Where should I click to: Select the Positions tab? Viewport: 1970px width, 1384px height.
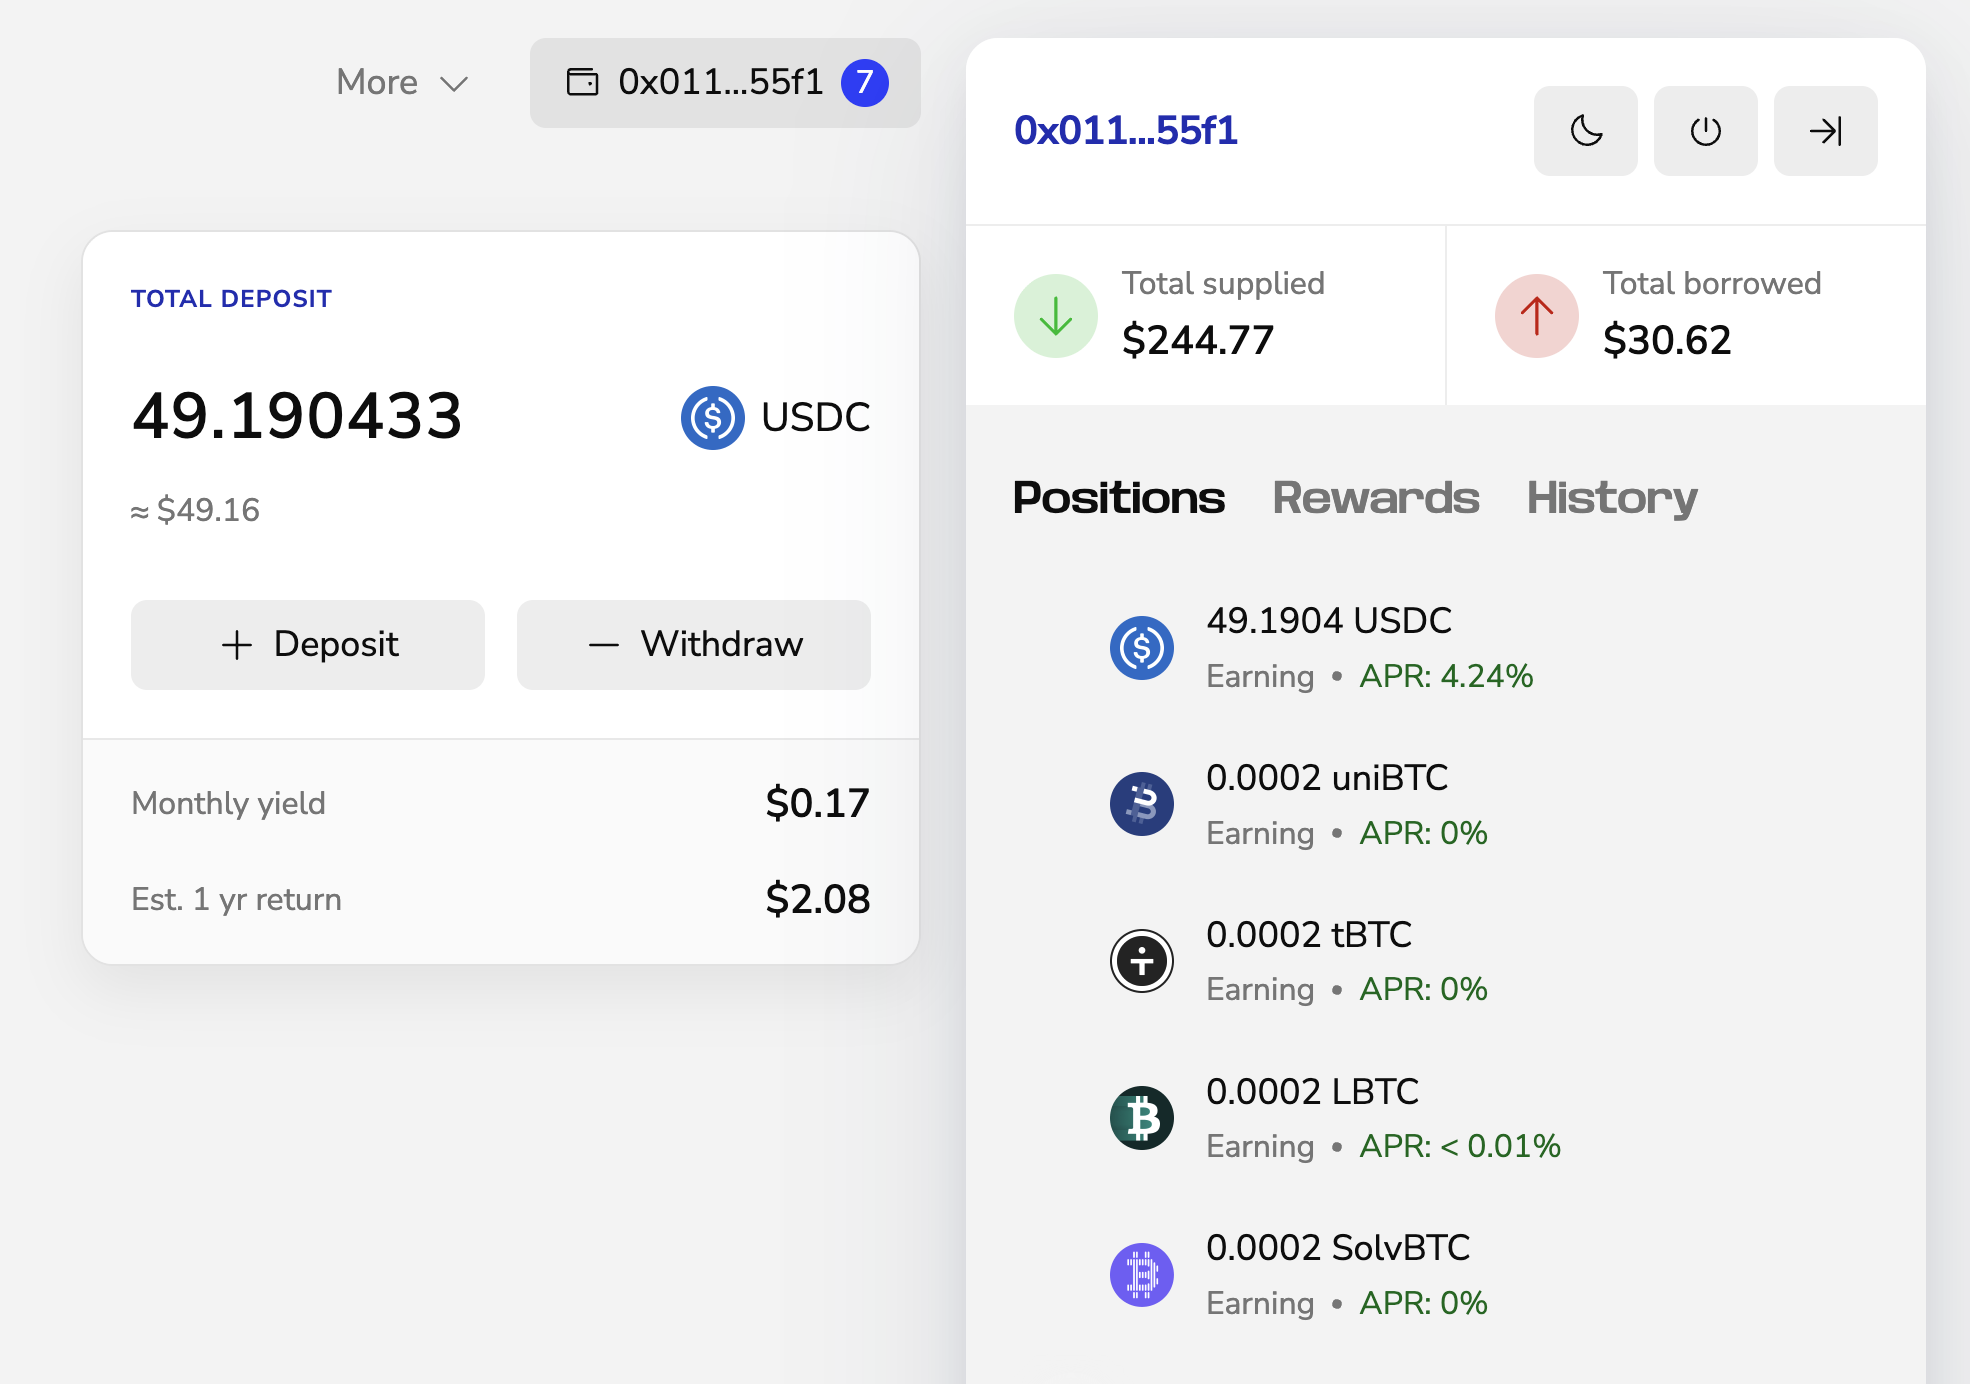pos(1118,498)
